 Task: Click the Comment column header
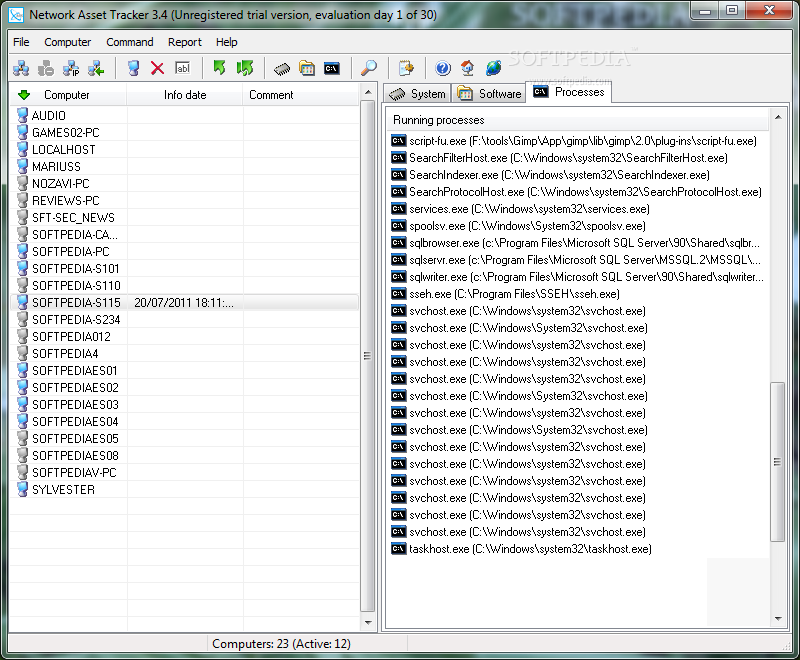point(301,95)
